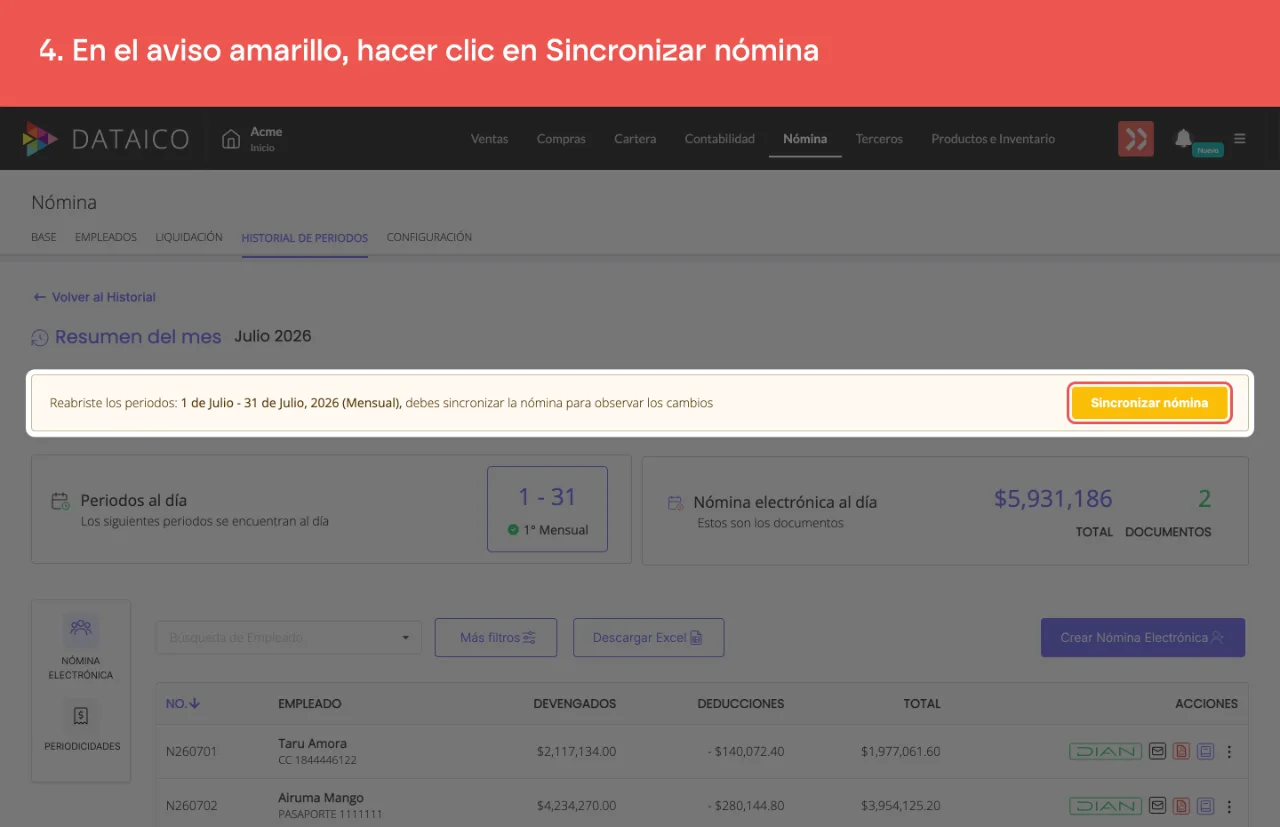
Task: Switch to the CONFIGURACIÓN tab
Action: (429, 237)
